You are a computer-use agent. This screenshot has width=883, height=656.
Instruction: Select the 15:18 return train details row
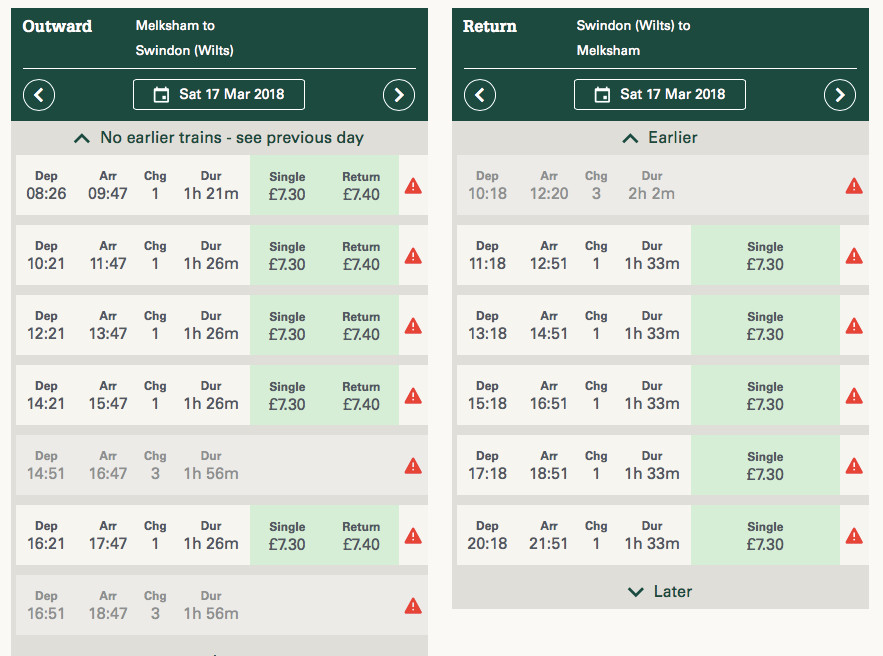573,395
